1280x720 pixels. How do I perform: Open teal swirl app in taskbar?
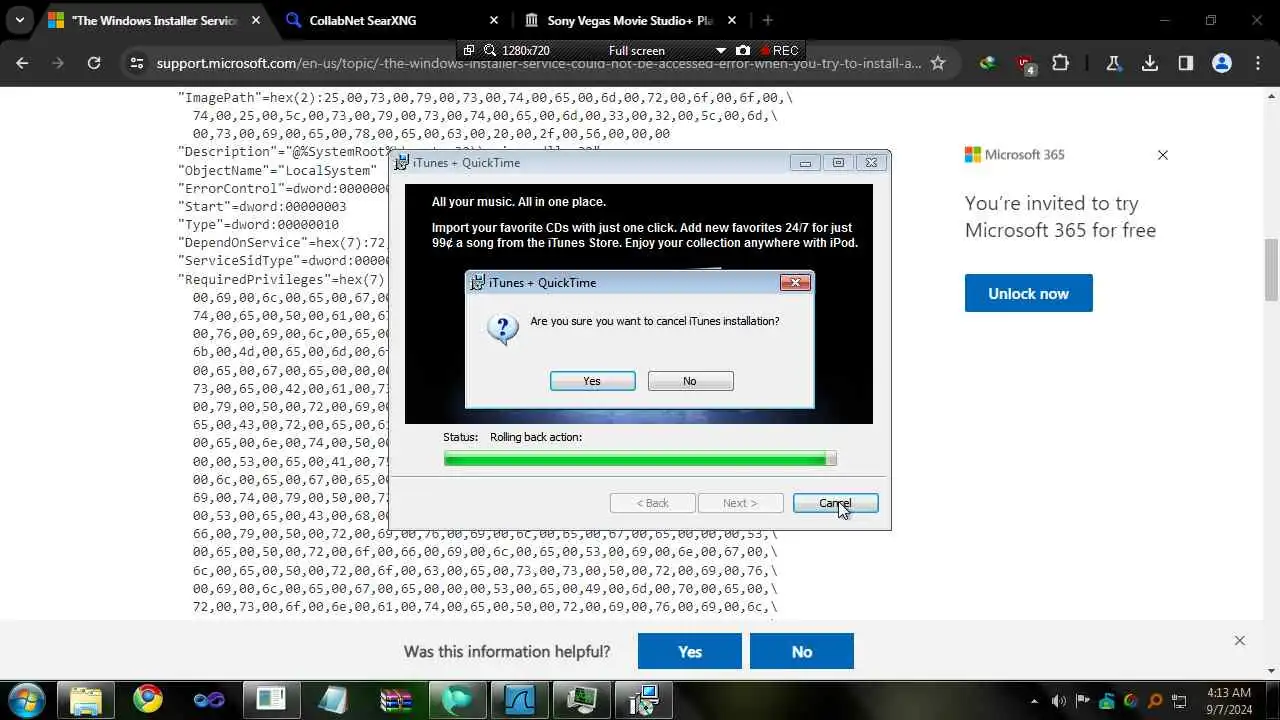[x=458, y=699]
